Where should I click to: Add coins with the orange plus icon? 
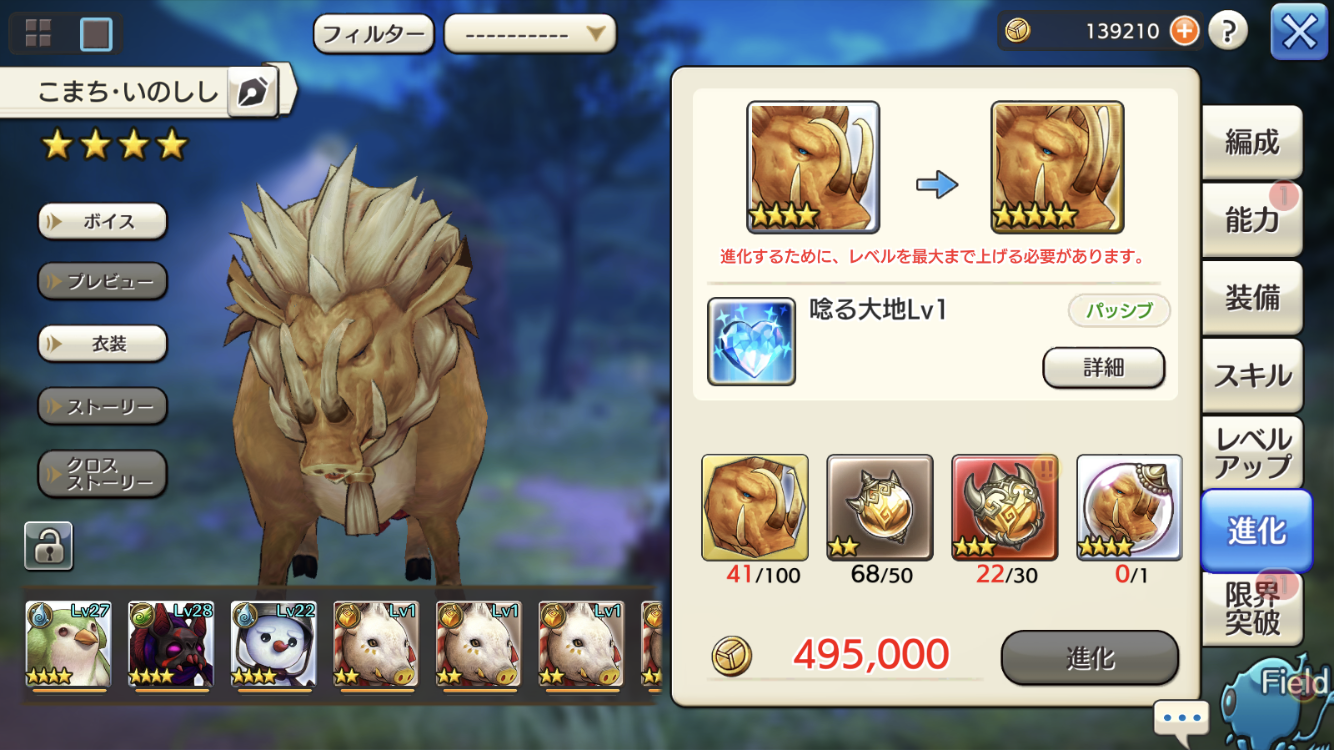(1184, 32)
